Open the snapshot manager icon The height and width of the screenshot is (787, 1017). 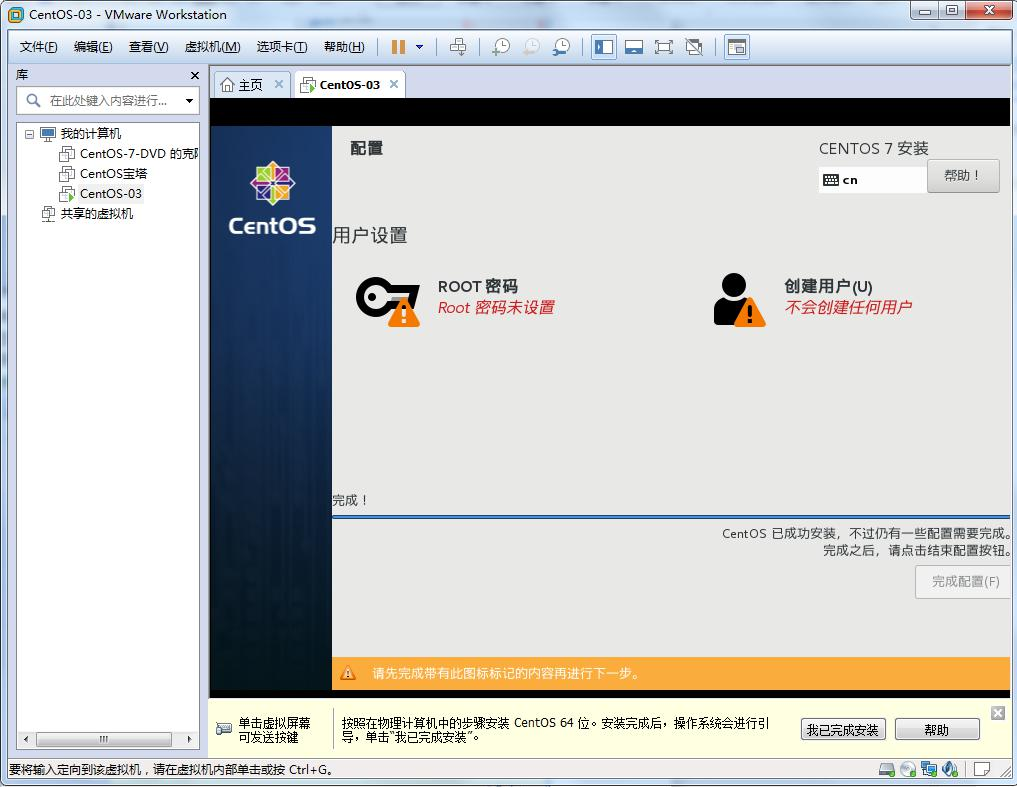(x=562, y=47)
